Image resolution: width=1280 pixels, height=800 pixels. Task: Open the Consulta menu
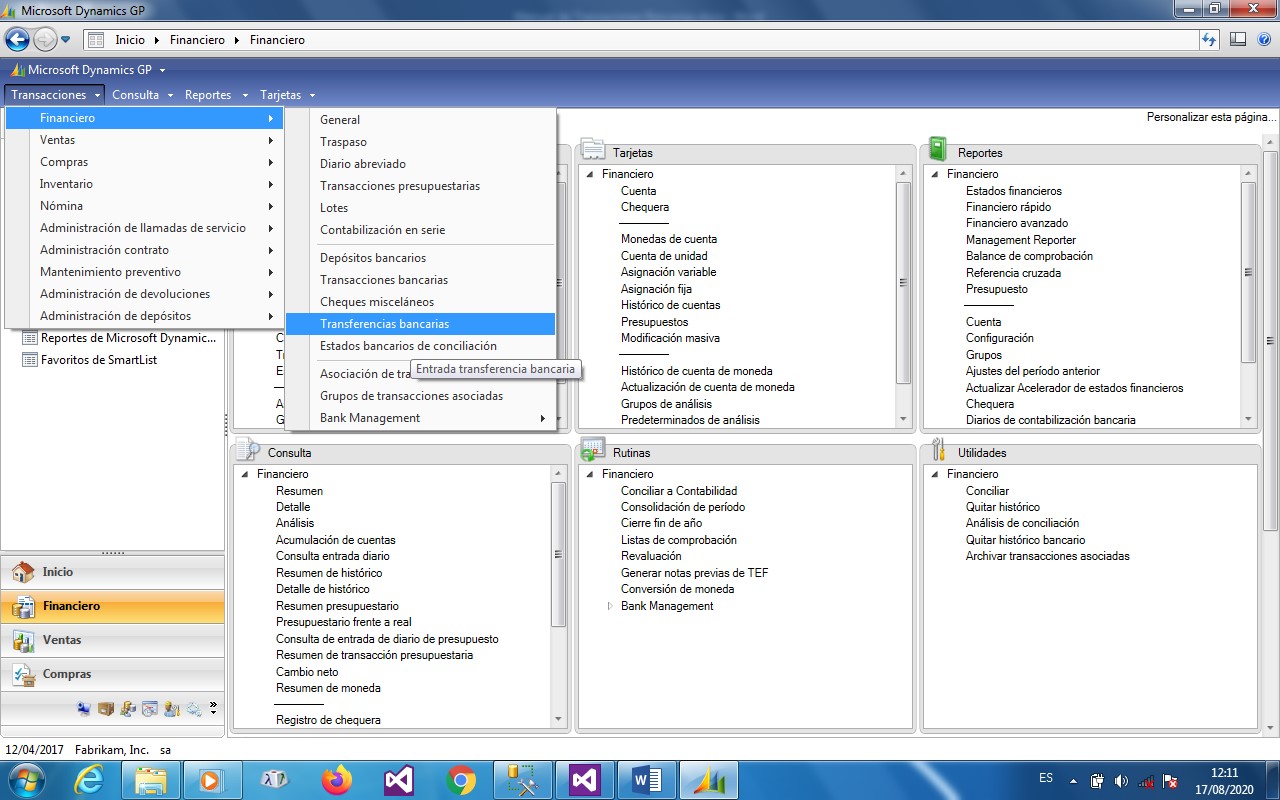coord(141,95)
